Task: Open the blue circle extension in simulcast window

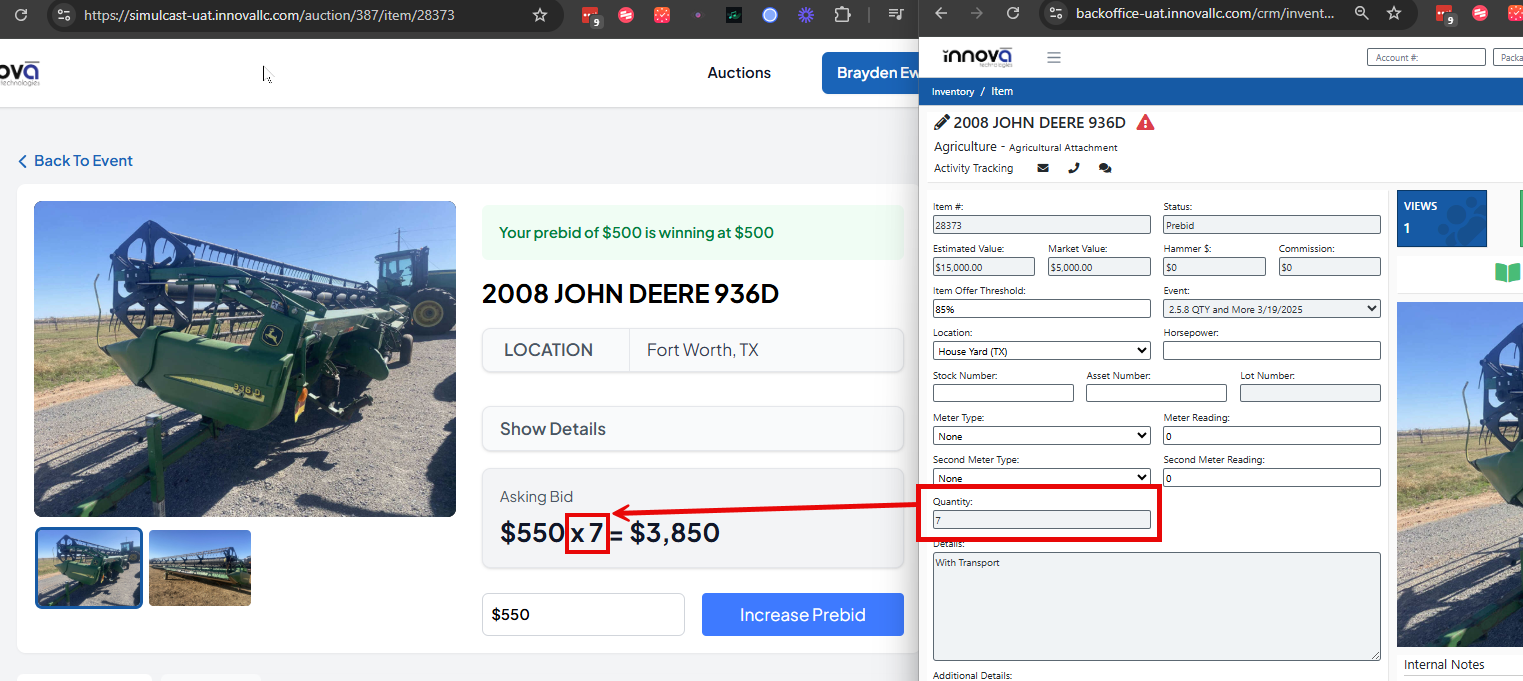Action: pyautogui.click(x=769, y=15)
